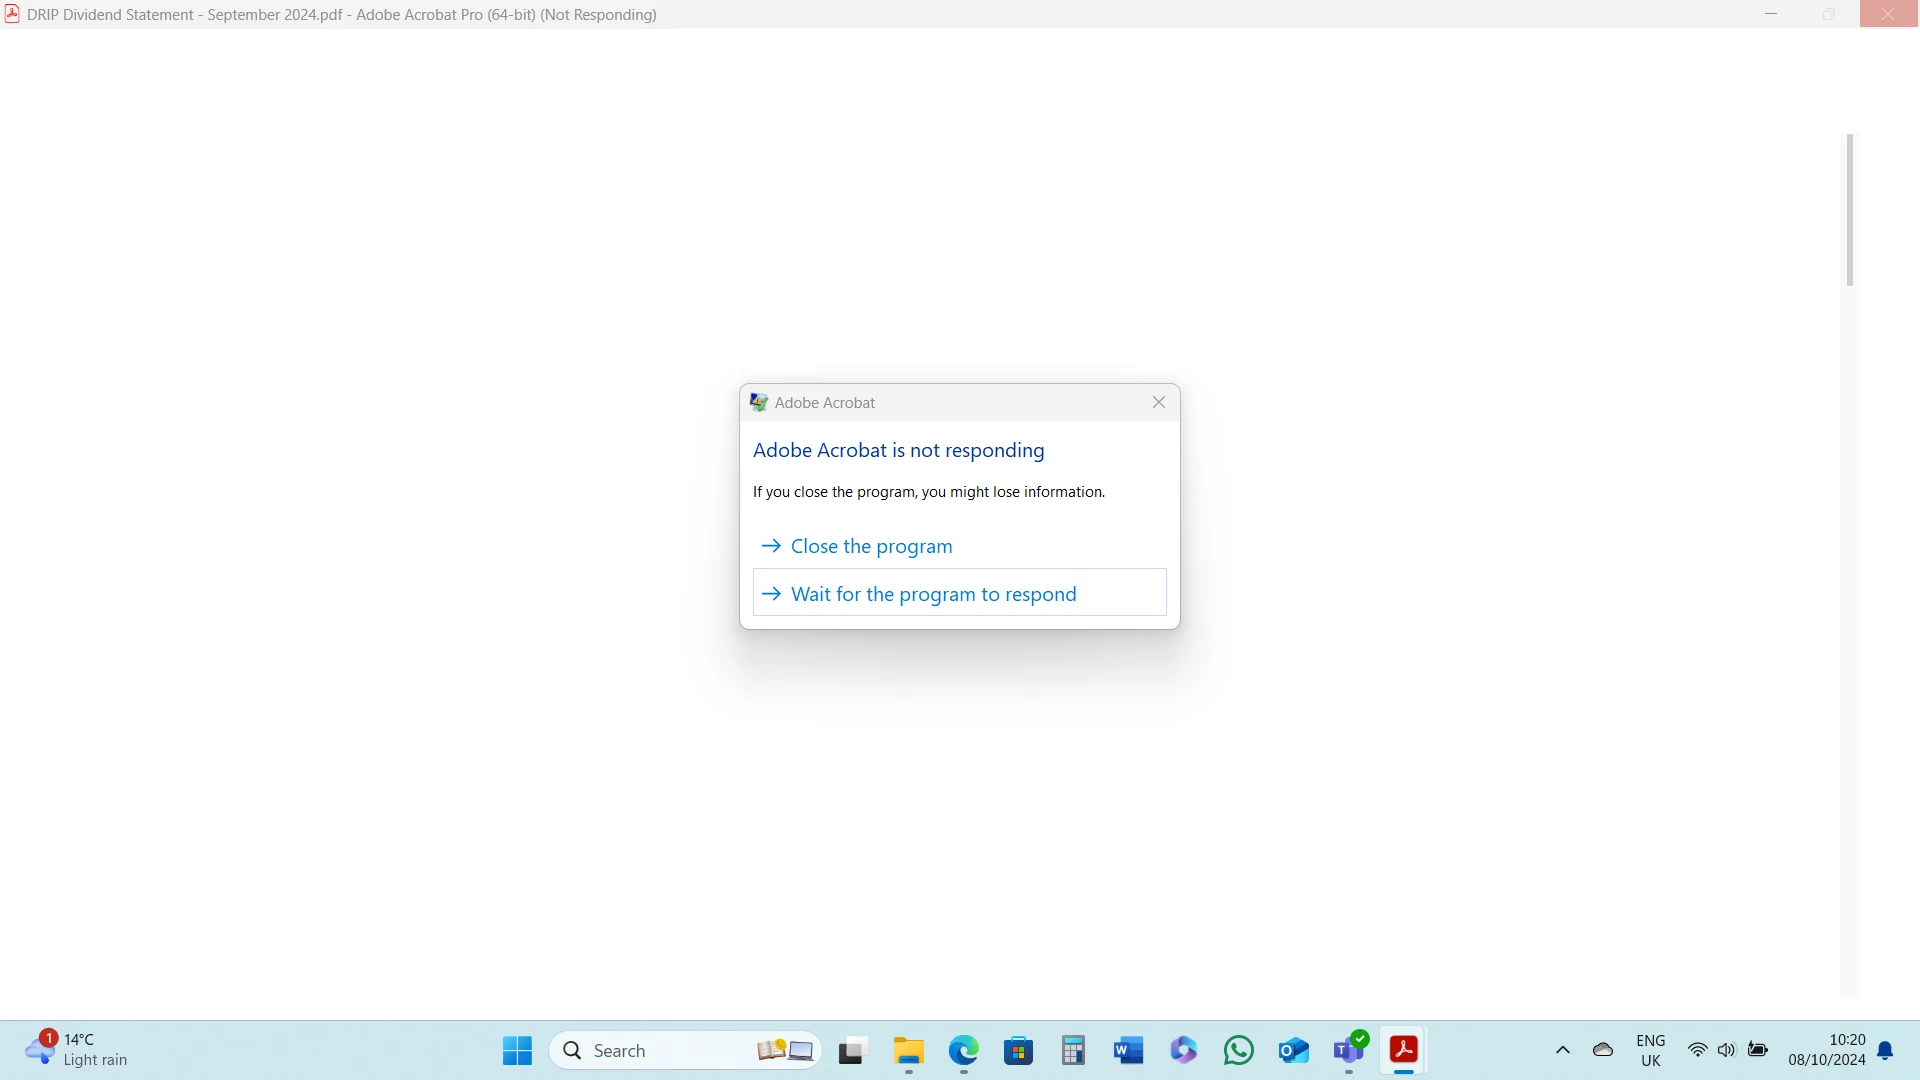Open the notifications bell icon
The height and width of the screenshot is (1080, 1920).
(1885, 1050)
